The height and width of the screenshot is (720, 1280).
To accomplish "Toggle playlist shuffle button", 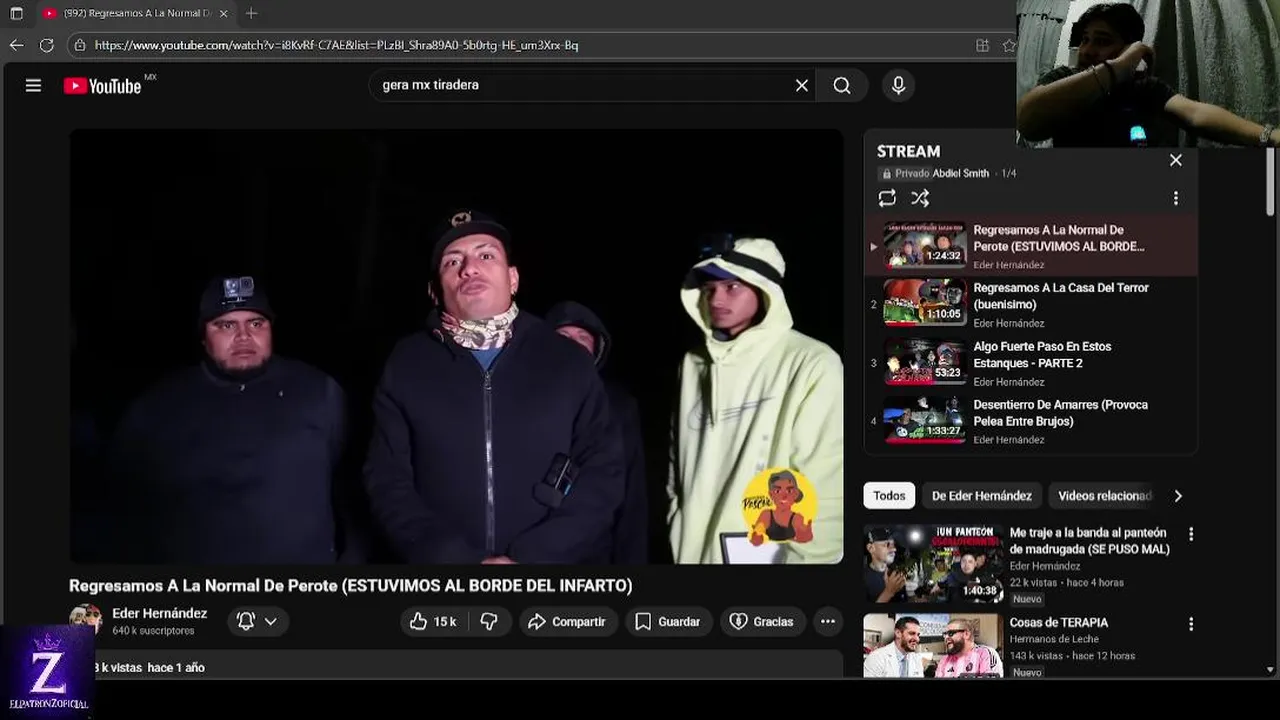I will point(920,198).
